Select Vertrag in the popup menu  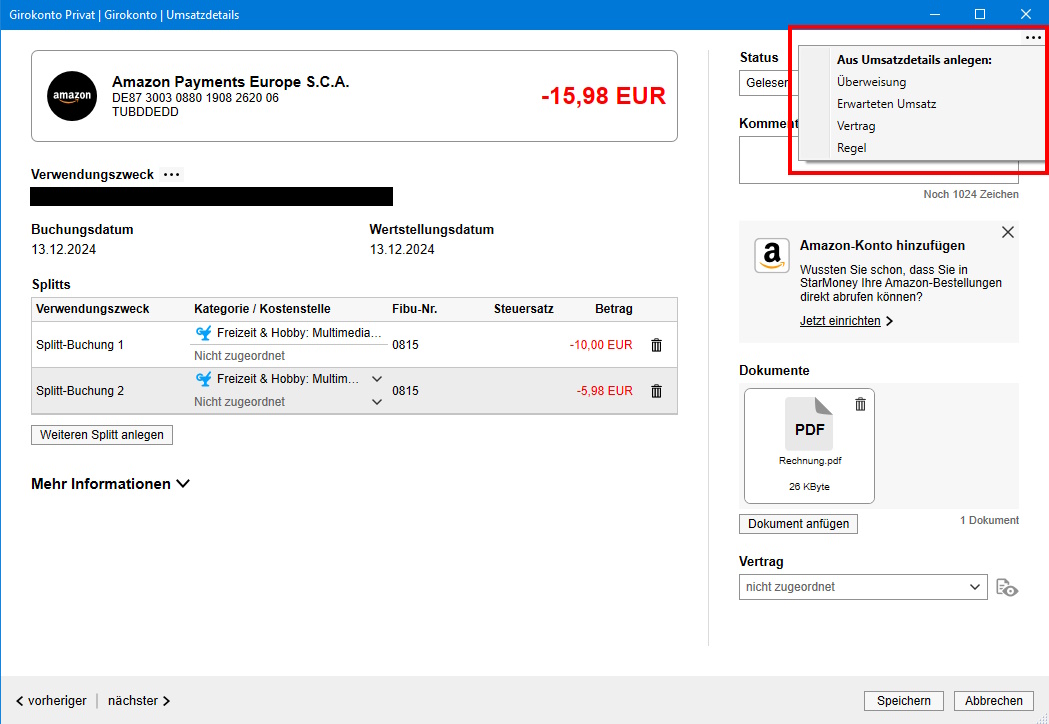(856, 126)
